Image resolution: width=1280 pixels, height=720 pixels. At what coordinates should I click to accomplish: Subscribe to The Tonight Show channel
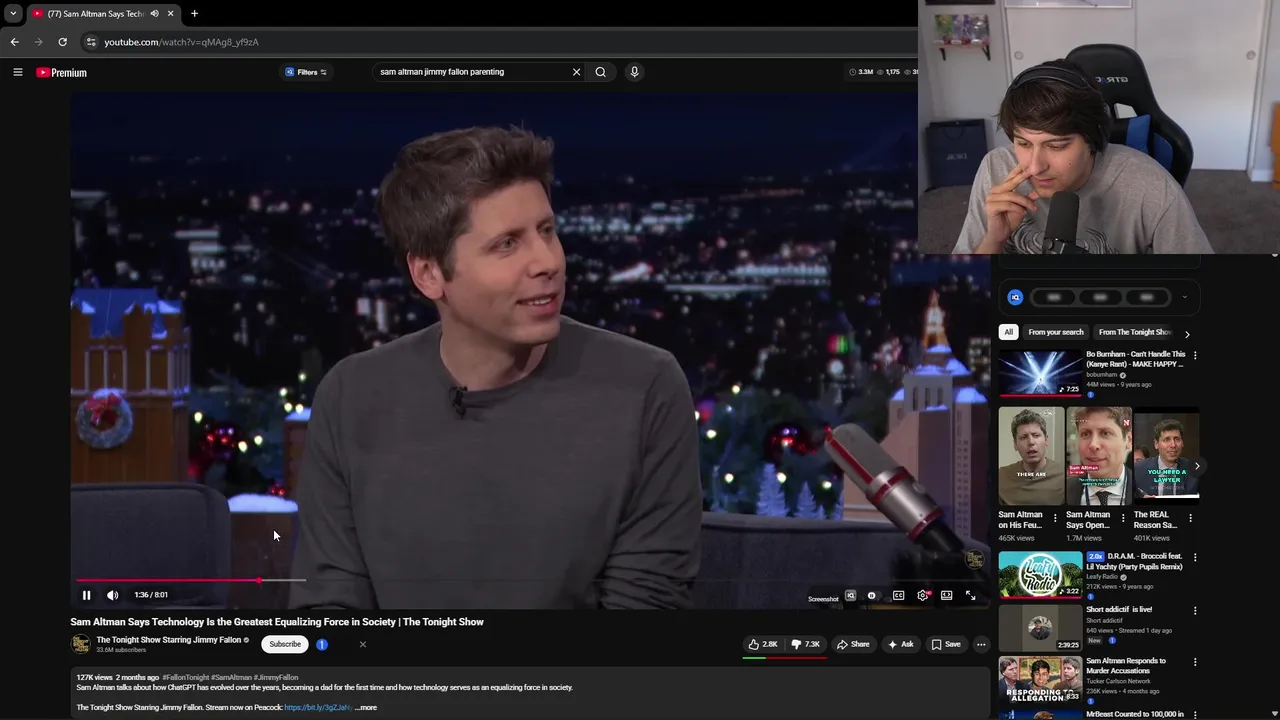(285, 644)
